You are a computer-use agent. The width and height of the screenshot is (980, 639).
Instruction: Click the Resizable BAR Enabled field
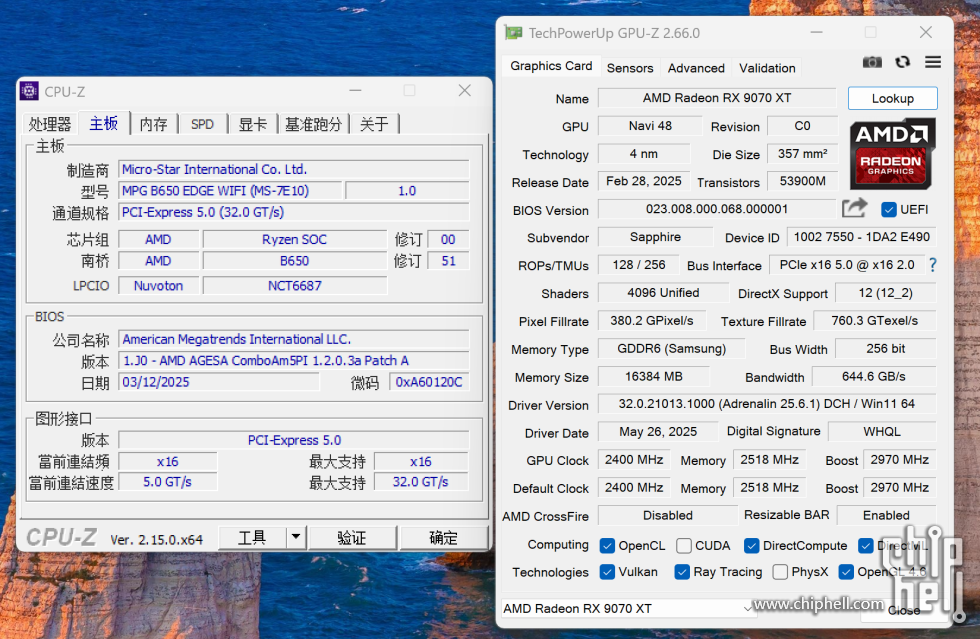(886, 515)
